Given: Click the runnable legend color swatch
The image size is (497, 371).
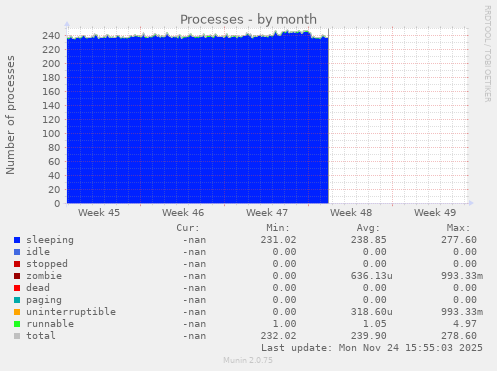Looking at the screenshot, I should 17,324.
